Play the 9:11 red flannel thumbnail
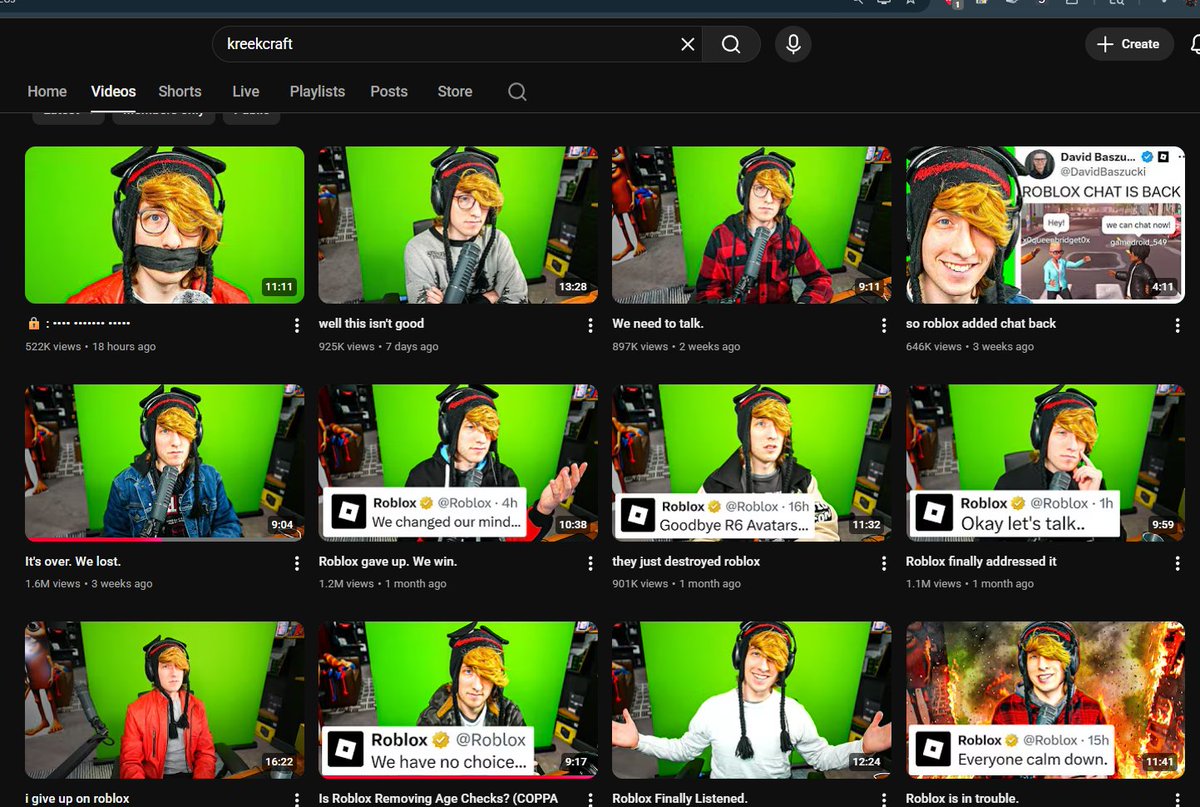 pyautogui.click(x=751, y=225)
